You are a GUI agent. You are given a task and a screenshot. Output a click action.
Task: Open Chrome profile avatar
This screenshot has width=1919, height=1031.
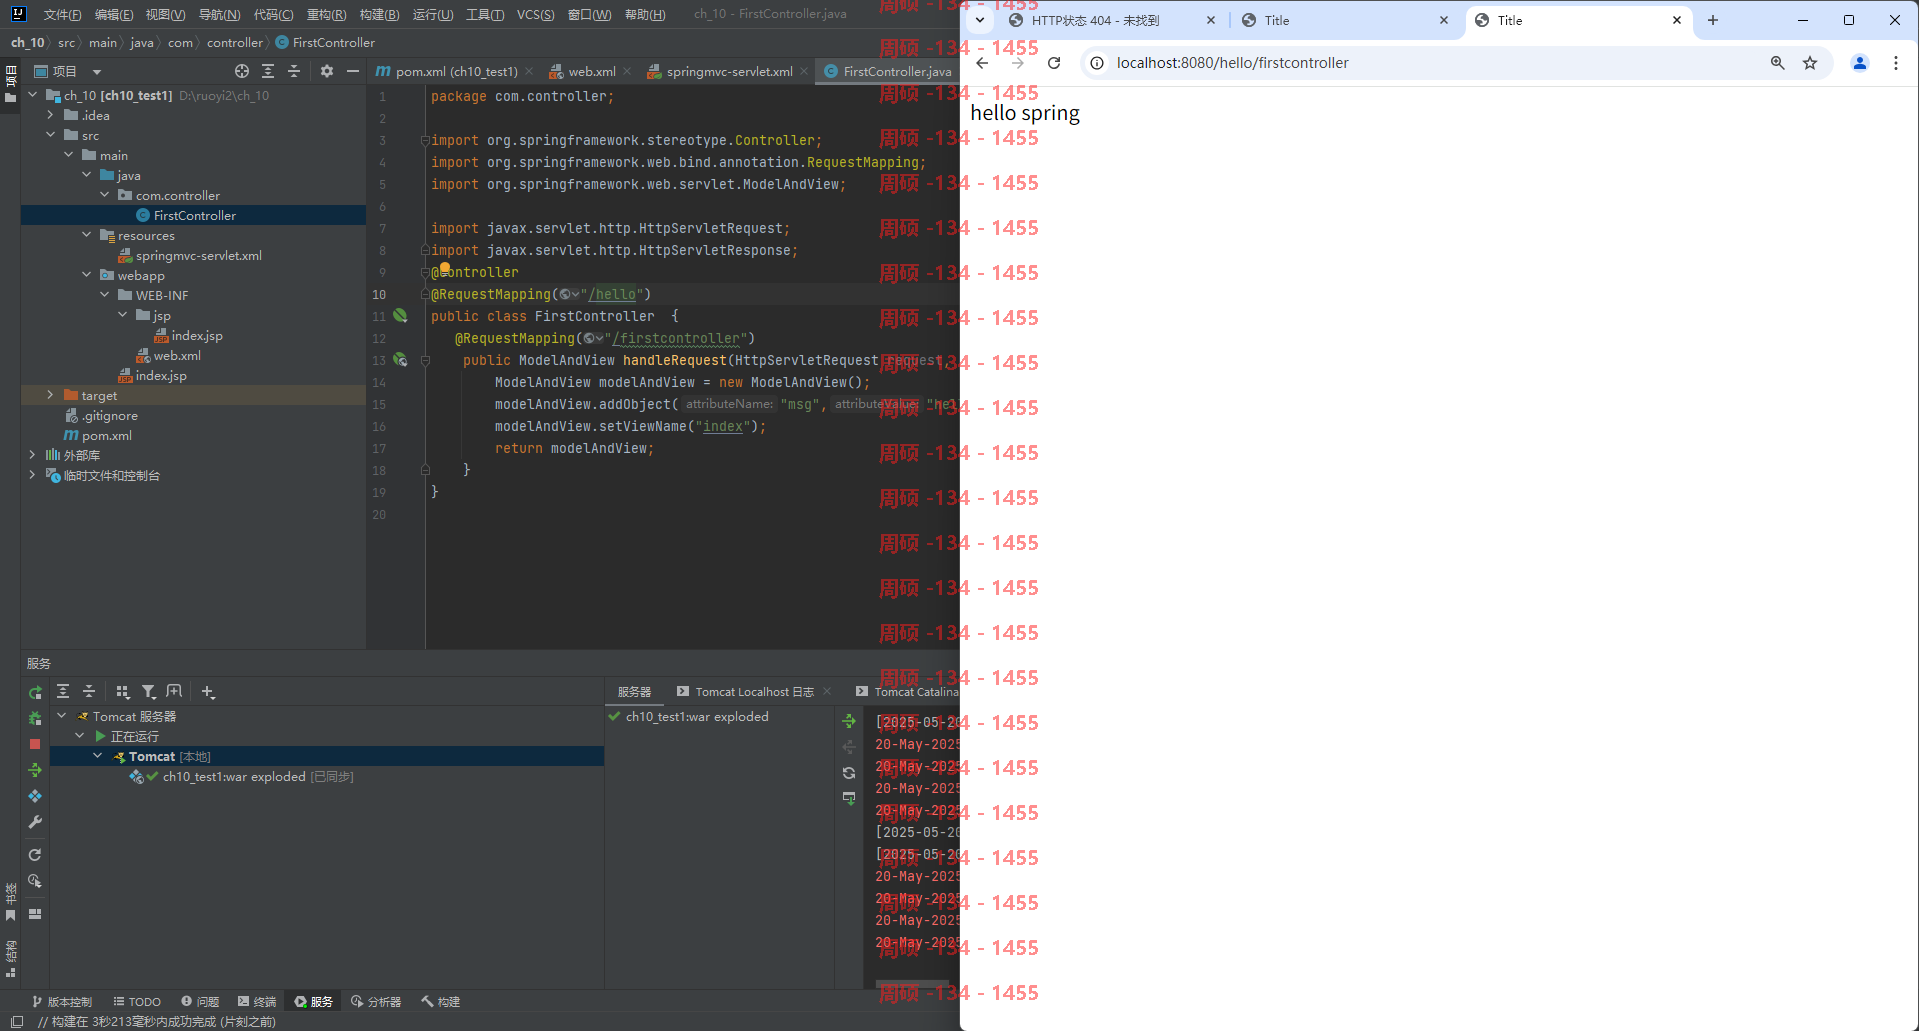pyautogui.click(x=1860, y=63)
